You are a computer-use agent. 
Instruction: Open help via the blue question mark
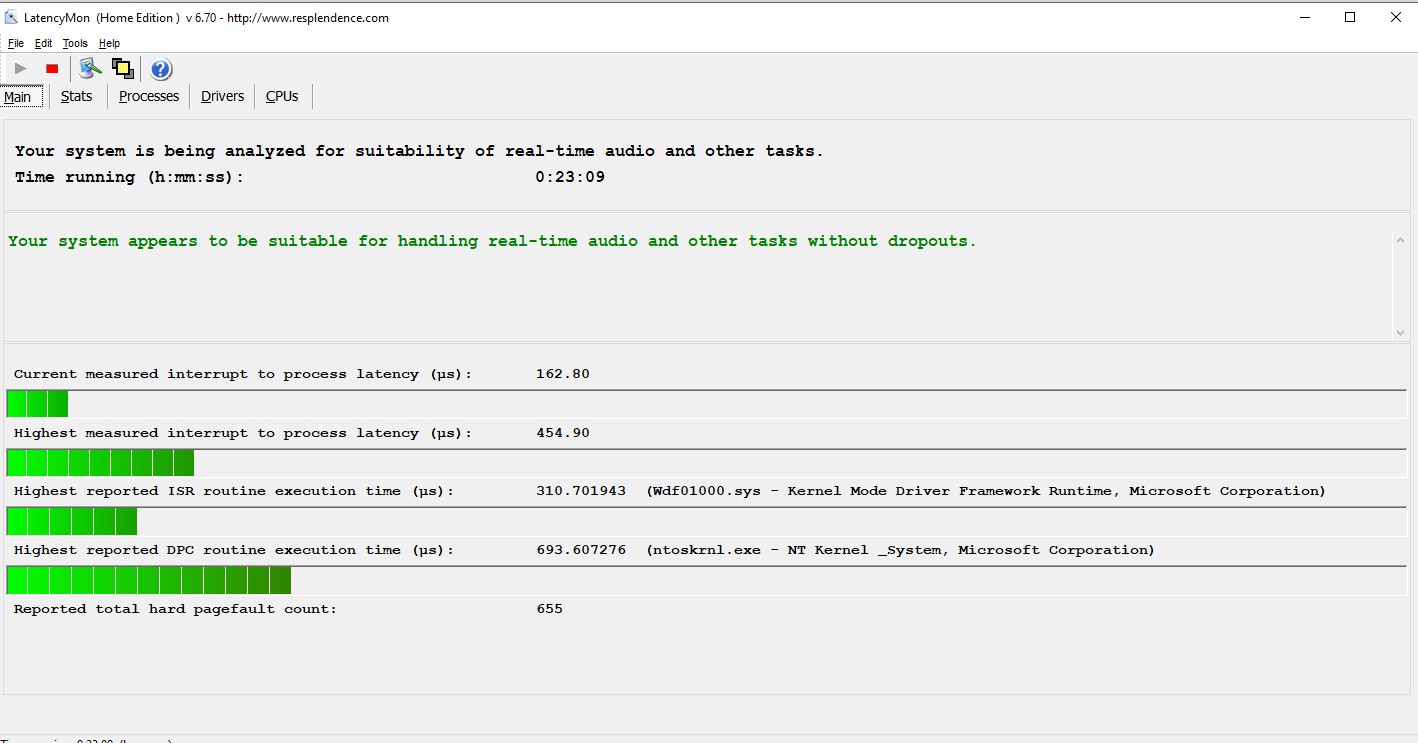(x=161, y=69)
